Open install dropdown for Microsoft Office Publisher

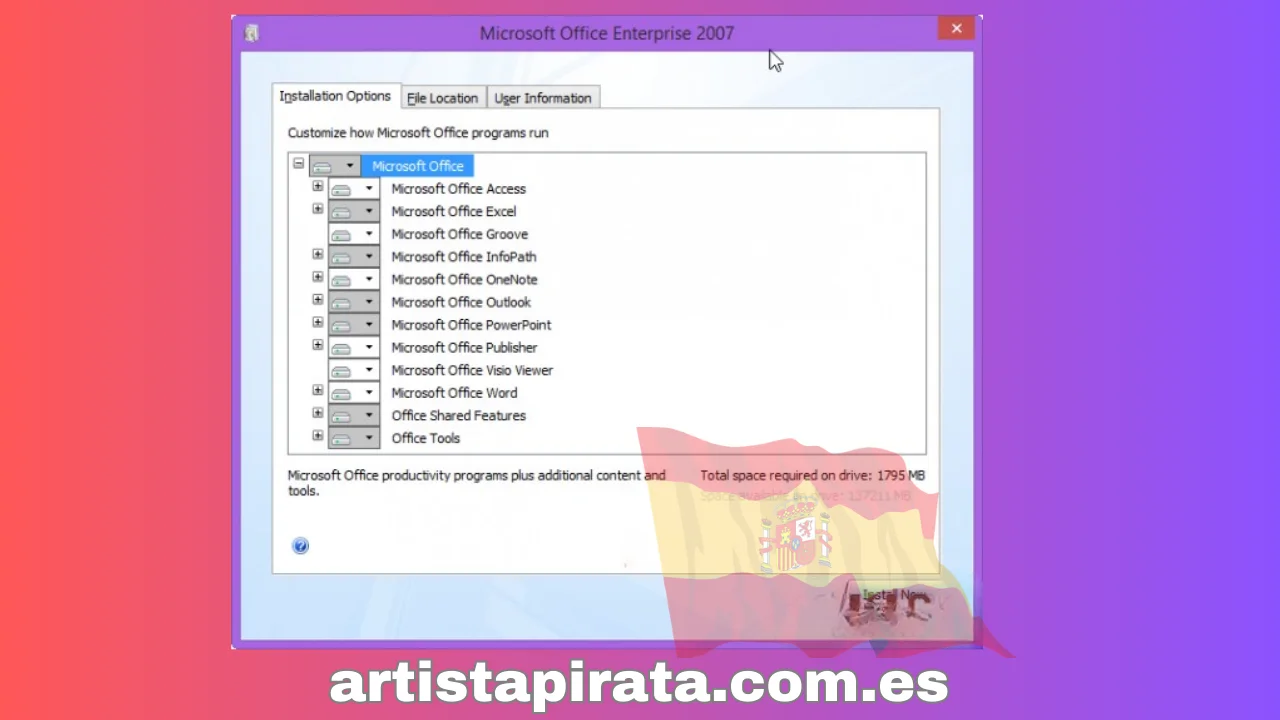354,348
